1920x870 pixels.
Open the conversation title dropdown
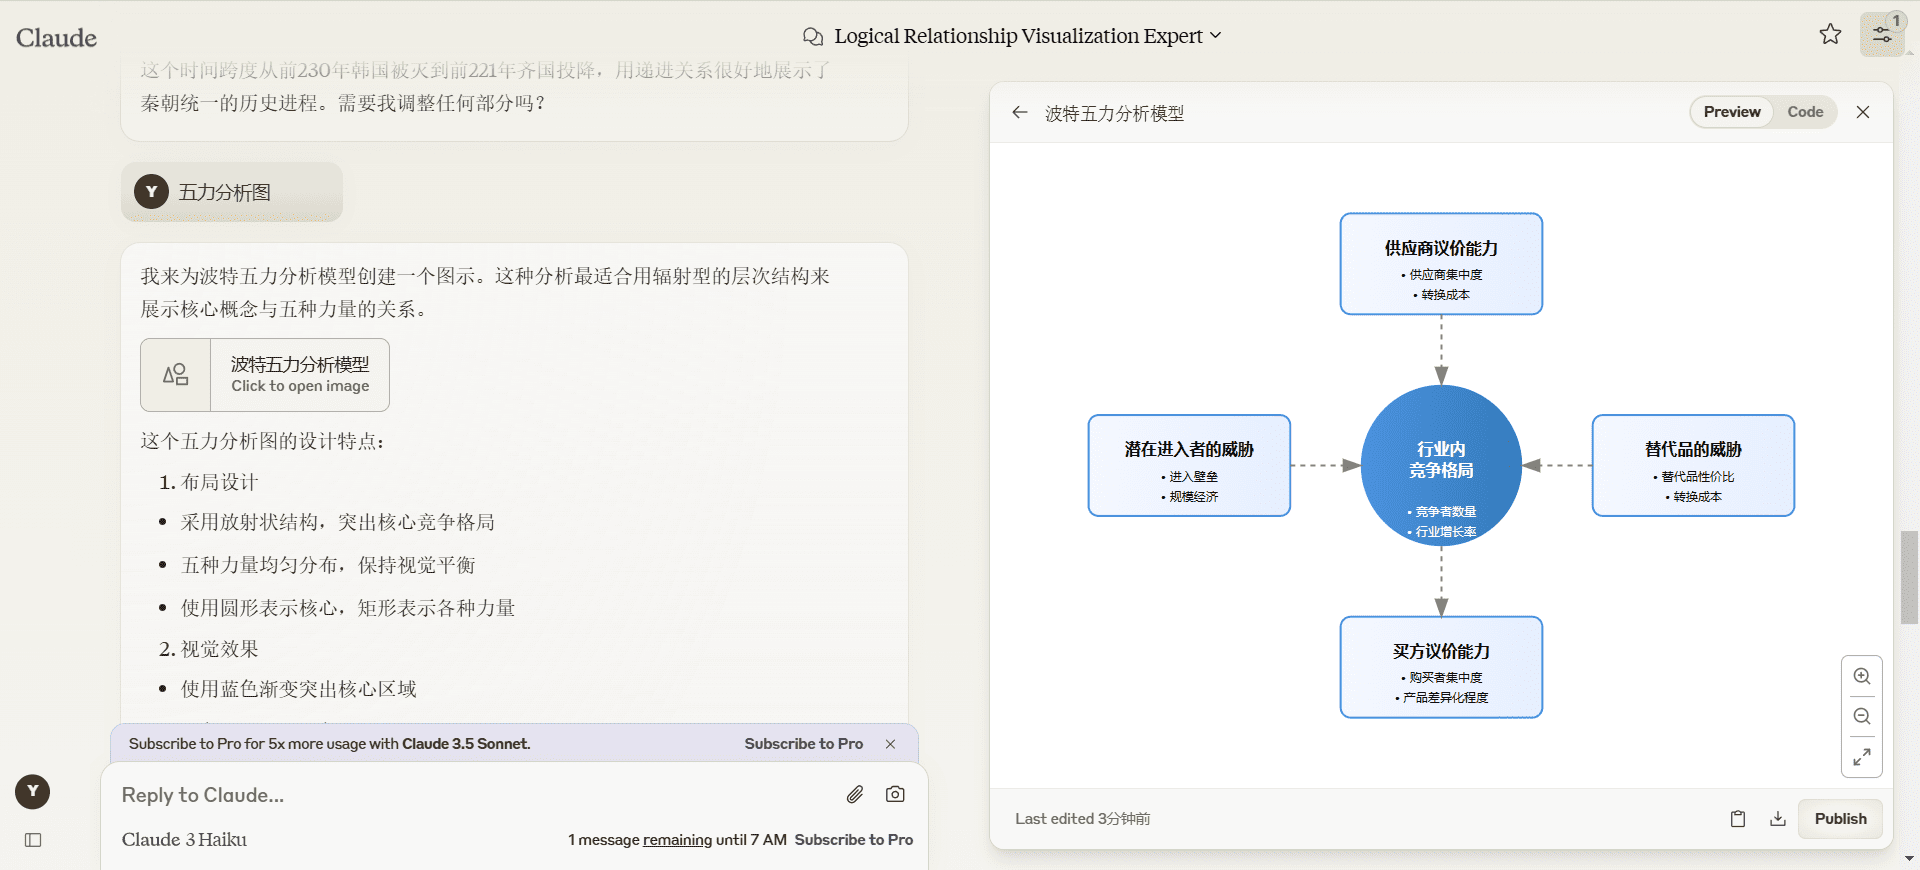[x=1027, y=36]
